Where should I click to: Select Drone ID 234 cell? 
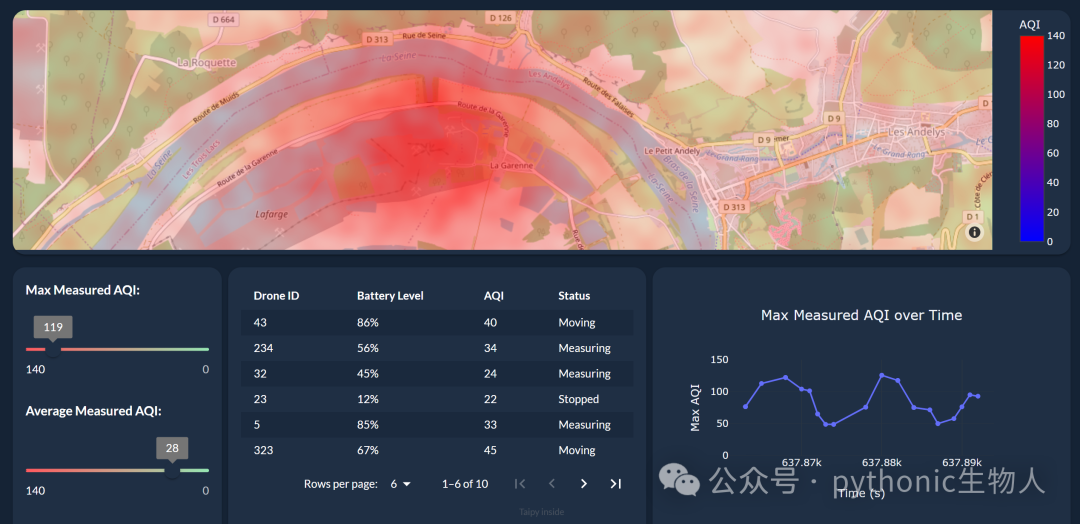[263, 348]
